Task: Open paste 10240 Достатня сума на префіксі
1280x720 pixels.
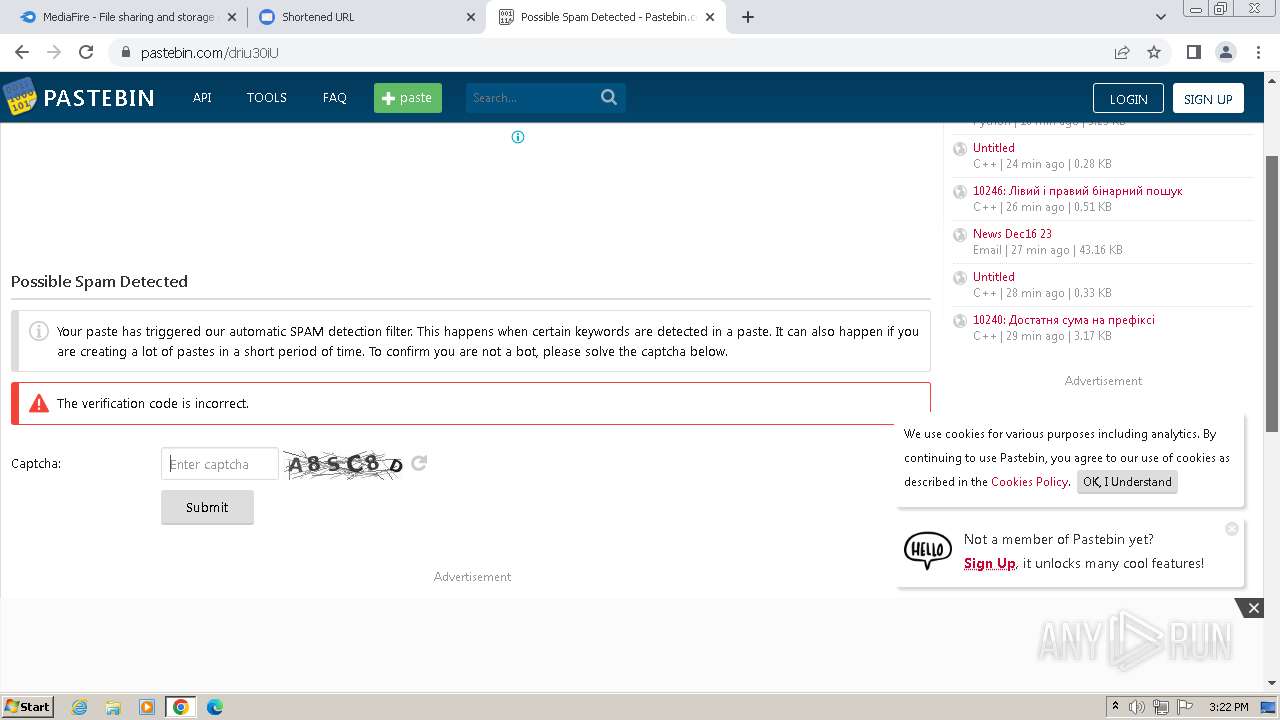Action: [x=1064, y=320]
